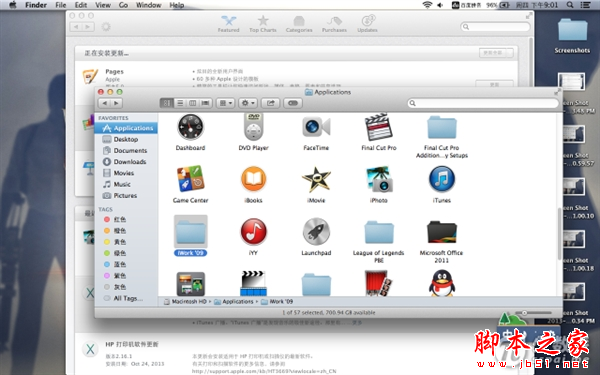
Task: Select Movies in Finder sidebar
Action: [x=126, y=173]
